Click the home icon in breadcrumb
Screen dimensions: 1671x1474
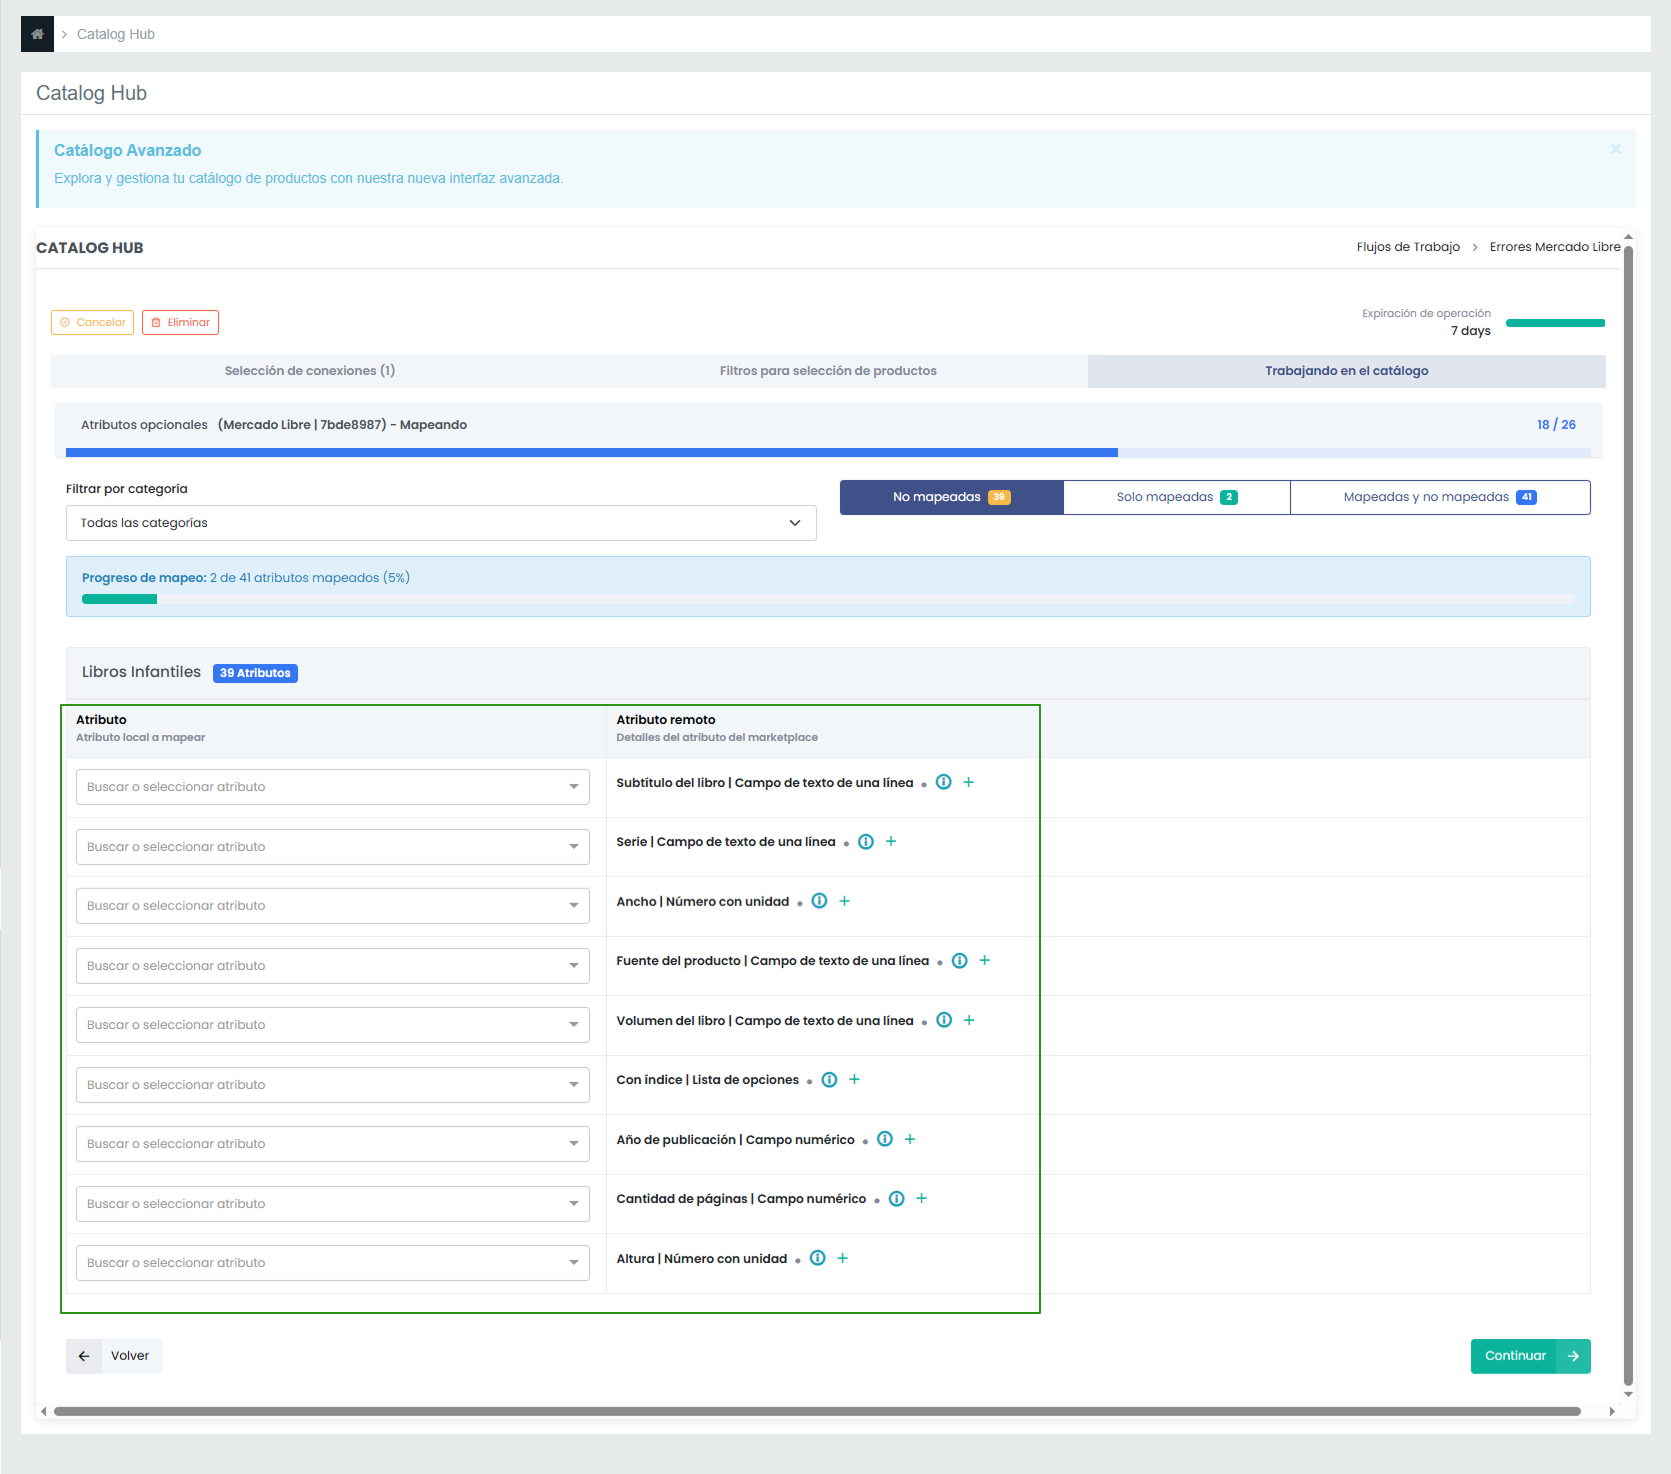37,34
